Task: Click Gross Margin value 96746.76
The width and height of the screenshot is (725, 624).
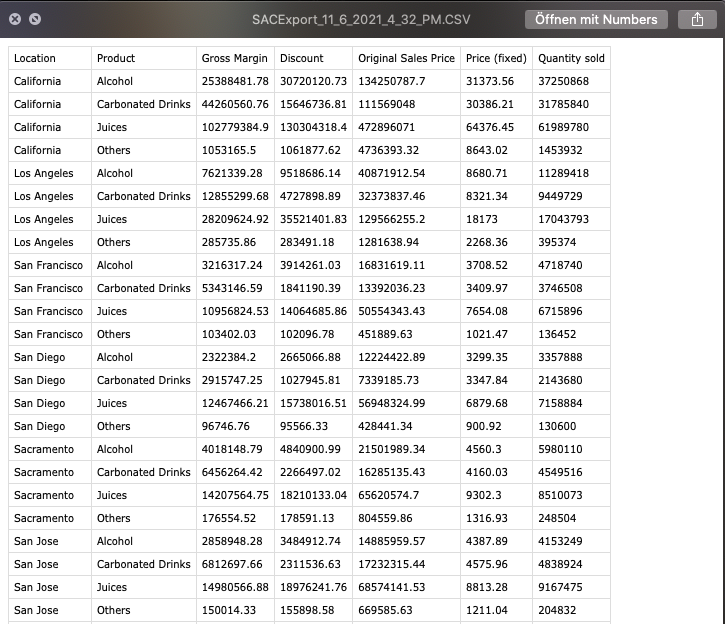Action: click(225, 426)
